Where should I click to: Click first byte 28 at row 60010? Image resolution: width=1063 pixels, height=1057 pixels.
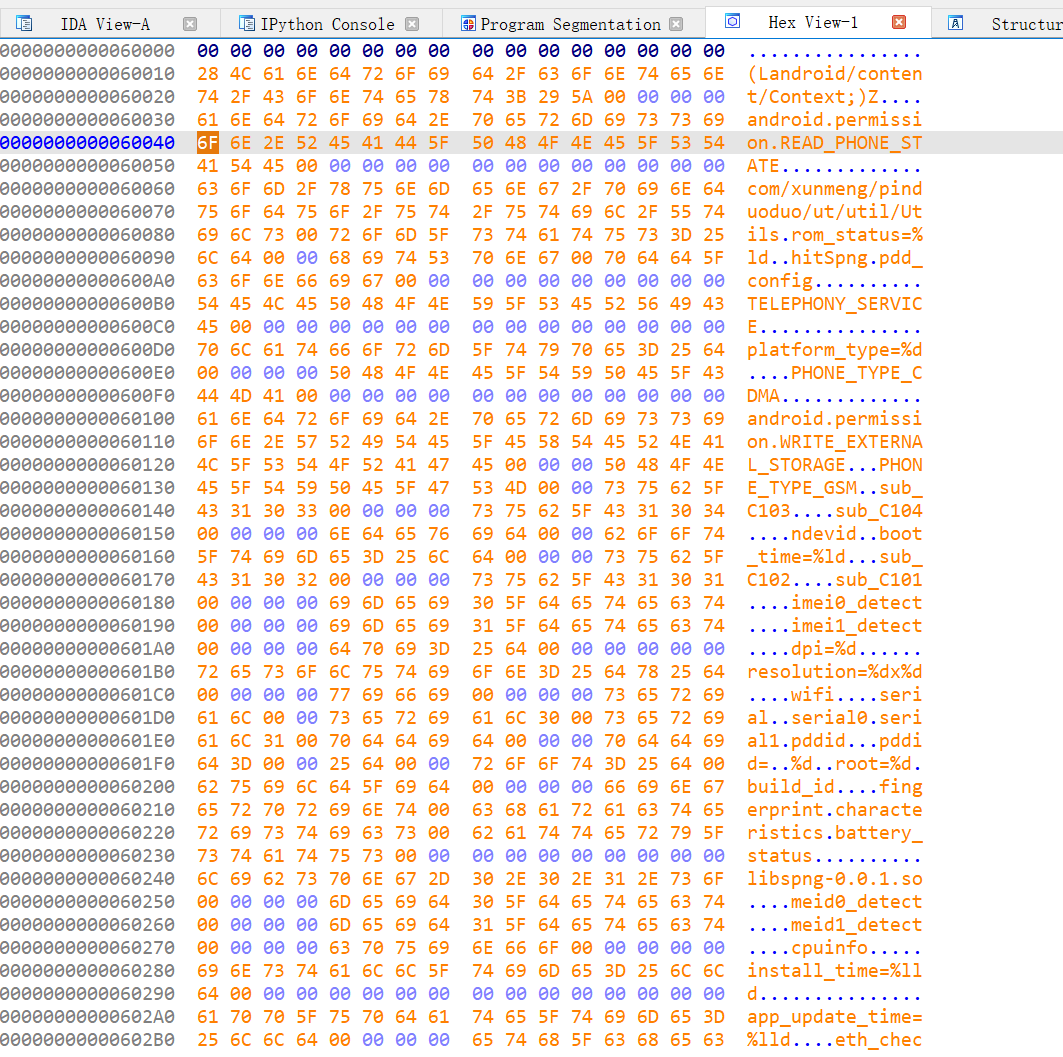pos(207,74)
